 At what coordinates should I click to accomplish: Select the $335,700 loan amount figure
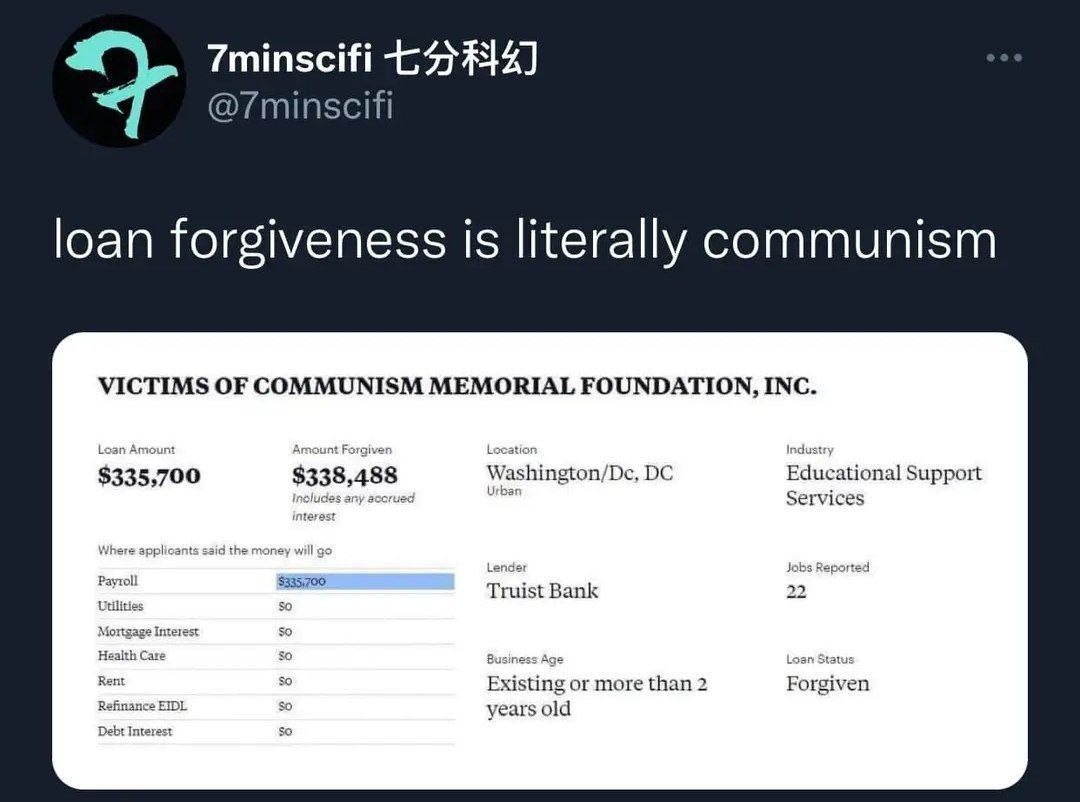click(x=149, y=476)
